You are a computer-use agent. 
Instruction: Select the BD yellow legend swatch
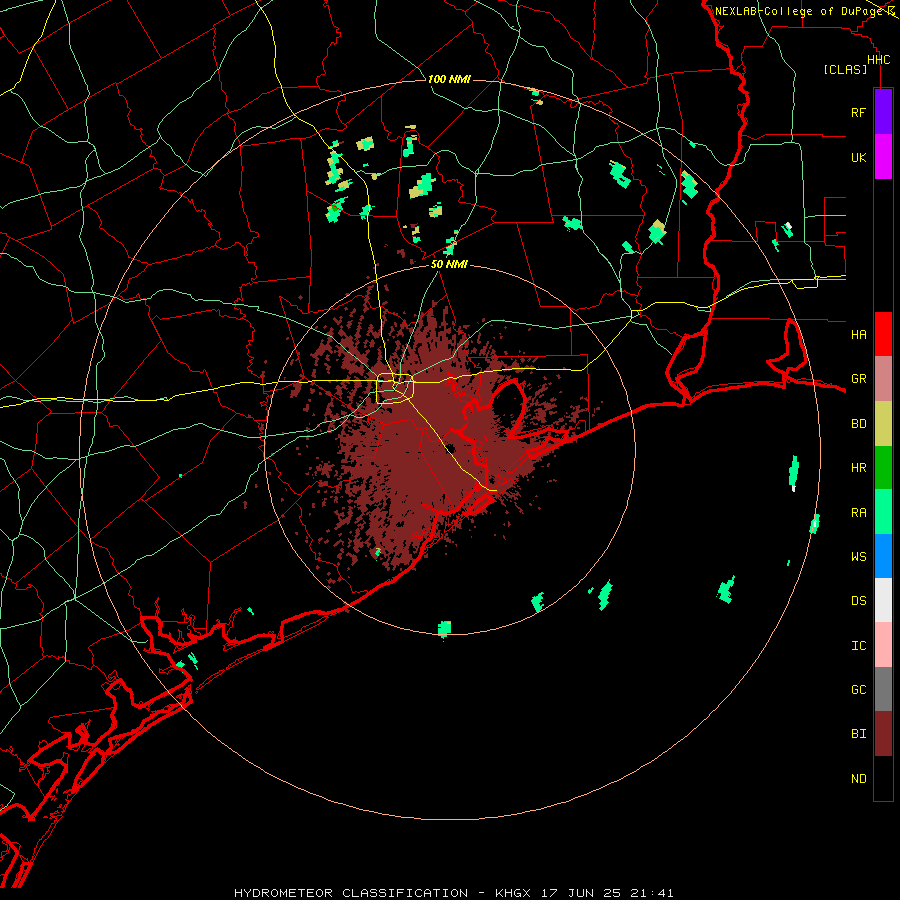coord(883,424)
